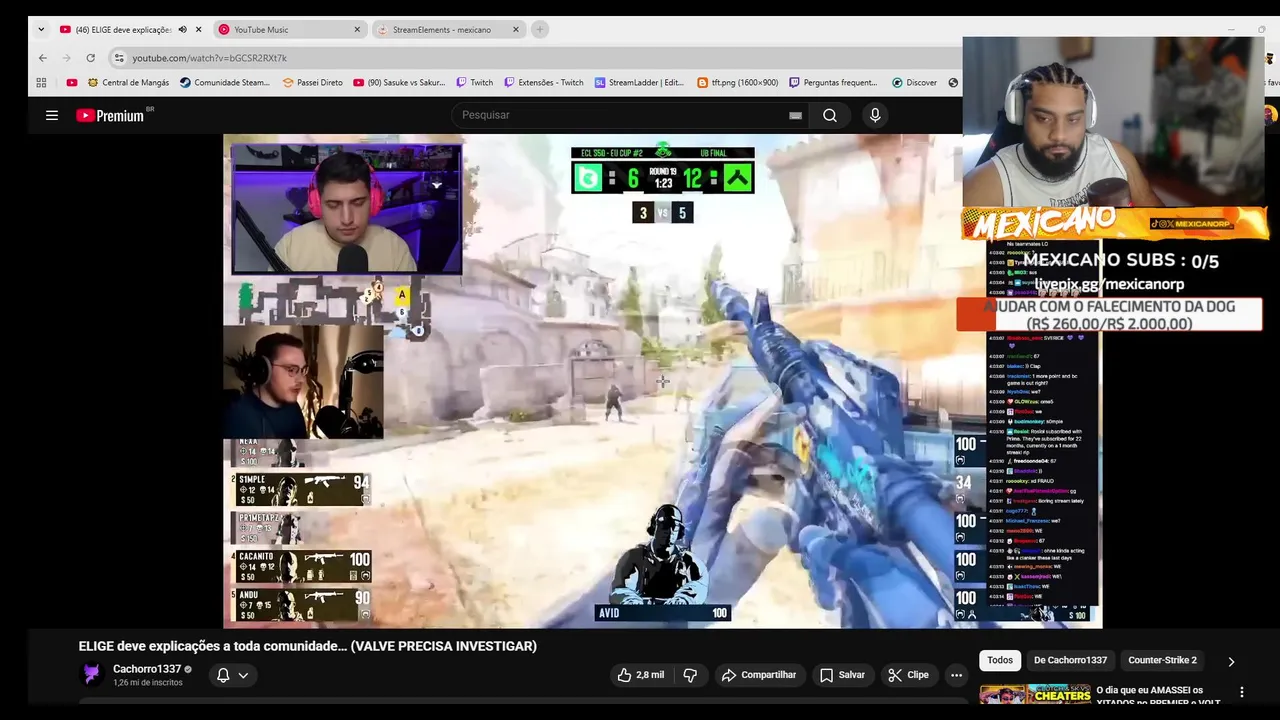Viewport: 1280px width, 720px height.
Task: Open a new browser tab
Action: point(540,29)
